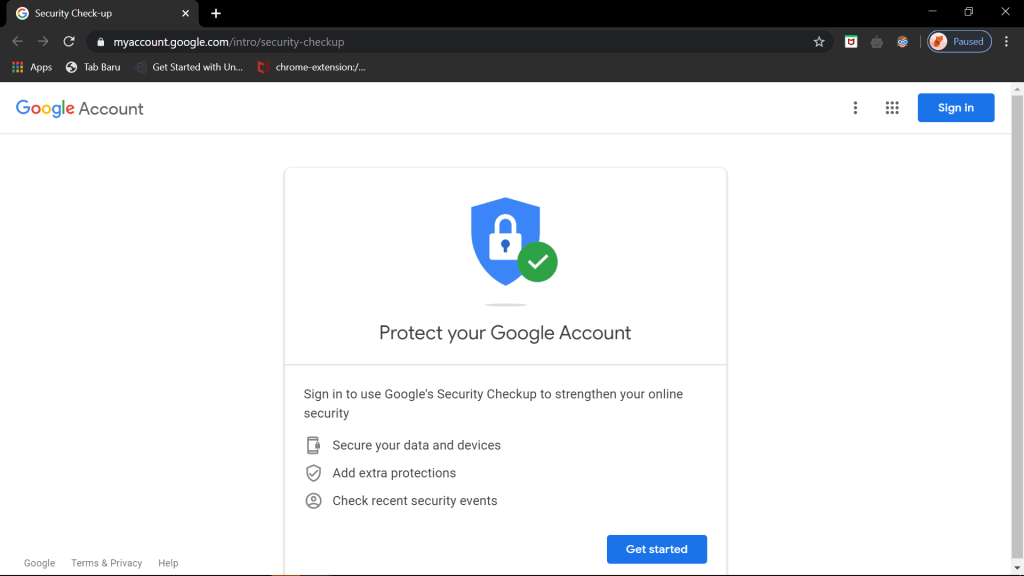This screenshot has width=1024, height=576.
Task: Click the blue Sign in button
Action: 955,108
